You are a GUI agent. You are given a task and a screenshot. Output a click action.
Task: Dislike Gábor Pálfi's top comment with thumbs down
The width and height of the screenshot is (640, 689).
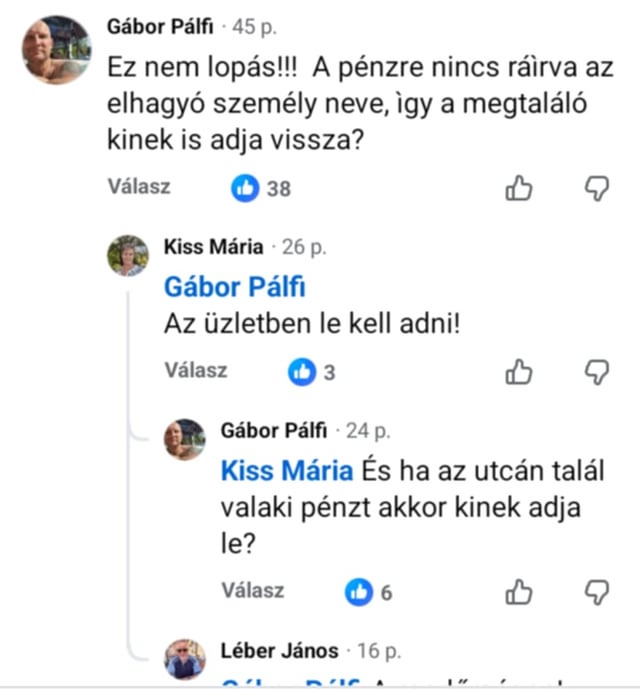click(597, 189)
